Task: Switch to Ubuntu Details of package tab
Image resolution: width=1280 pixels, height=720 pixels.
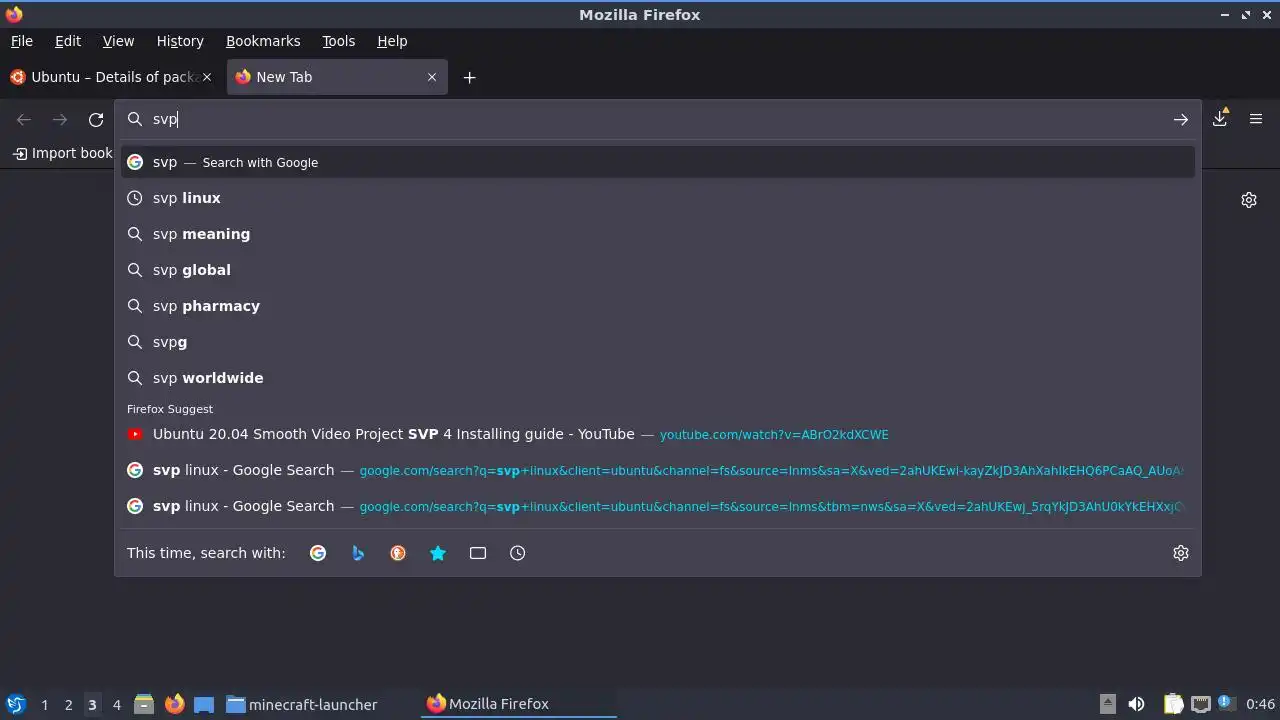Action: (x=110, y=77)
